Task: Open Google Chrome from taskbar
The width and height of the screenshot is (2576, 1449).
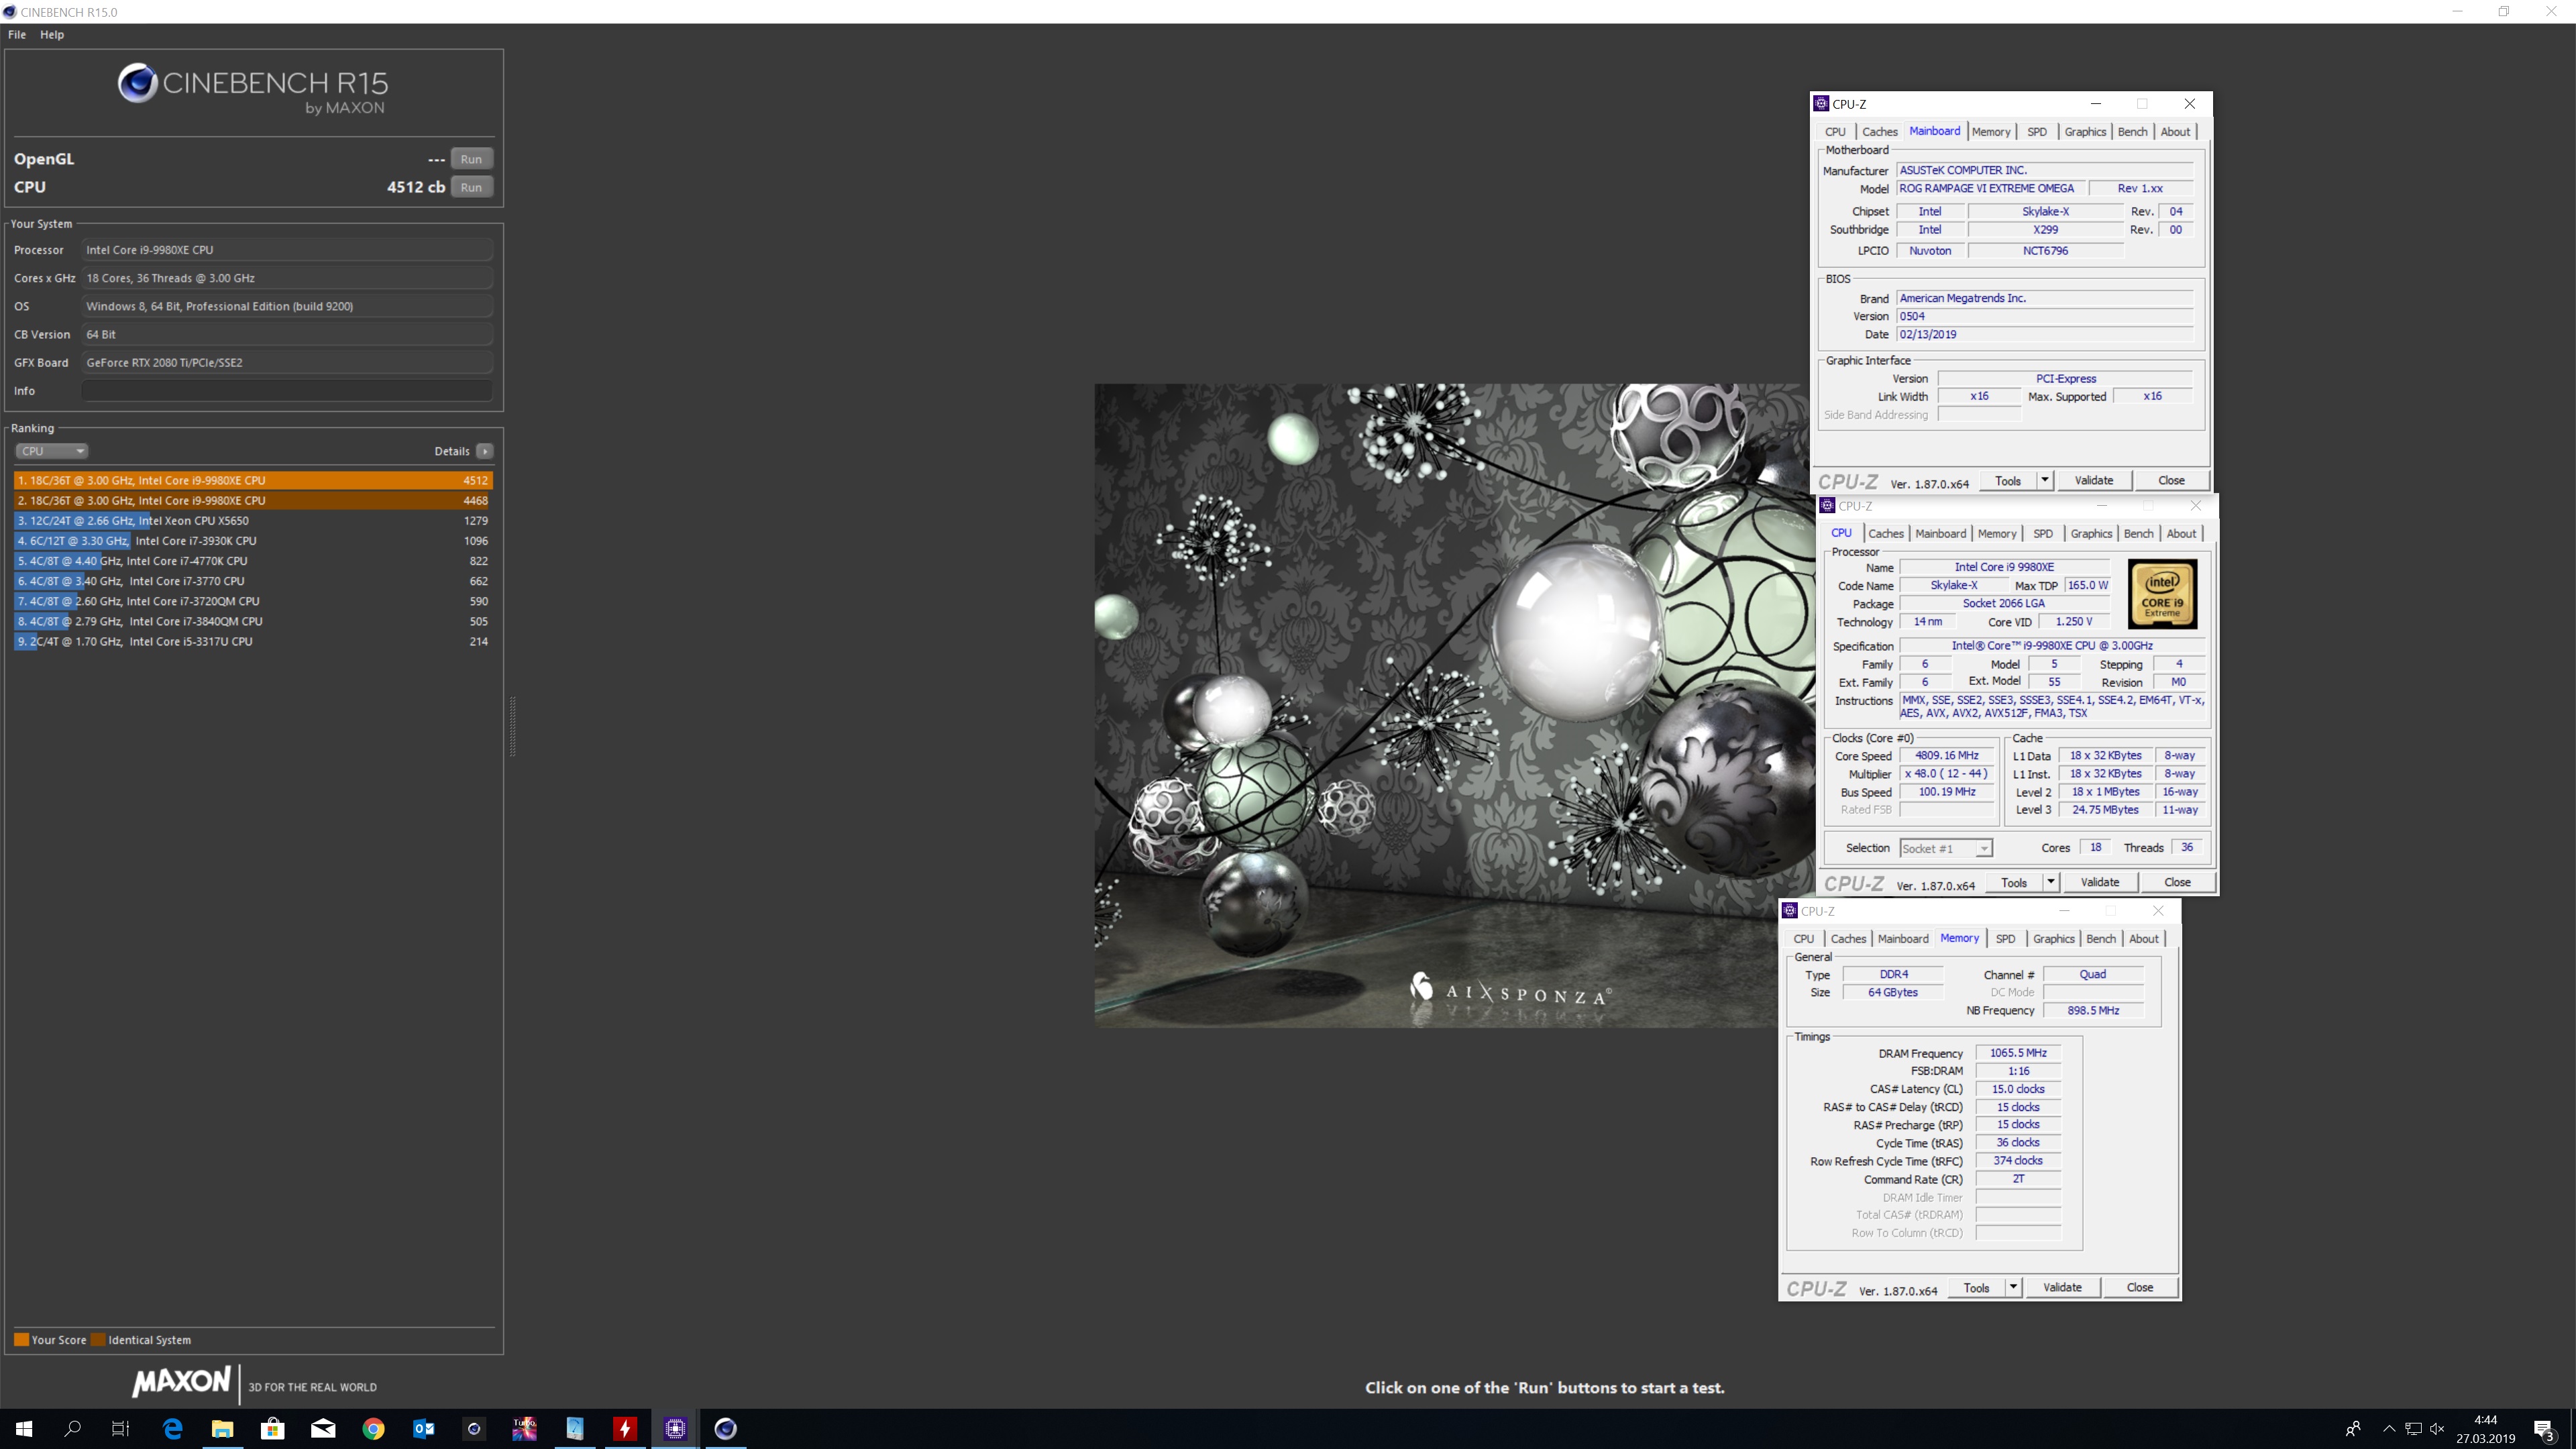Action: click(373, 1429)
